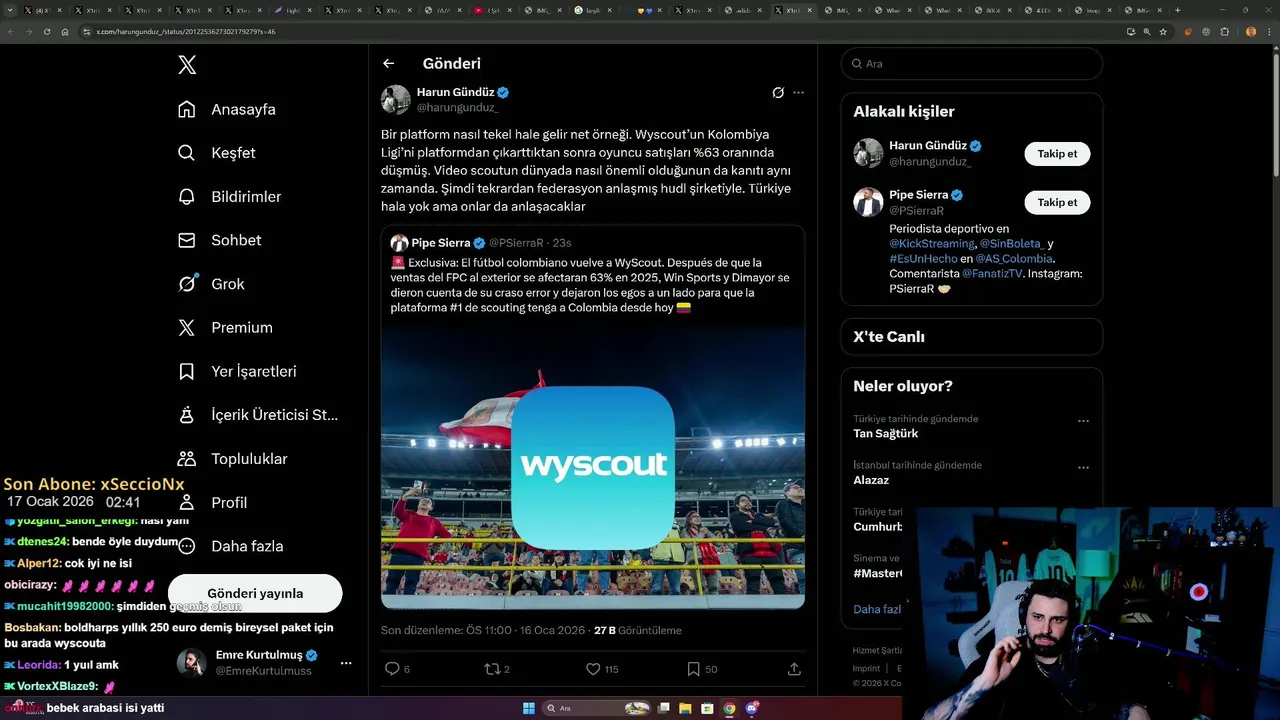This screenshot has width=1280, height=720.
Task: Go back using the arrow beside Gönderi
Action: coord(388,63)
